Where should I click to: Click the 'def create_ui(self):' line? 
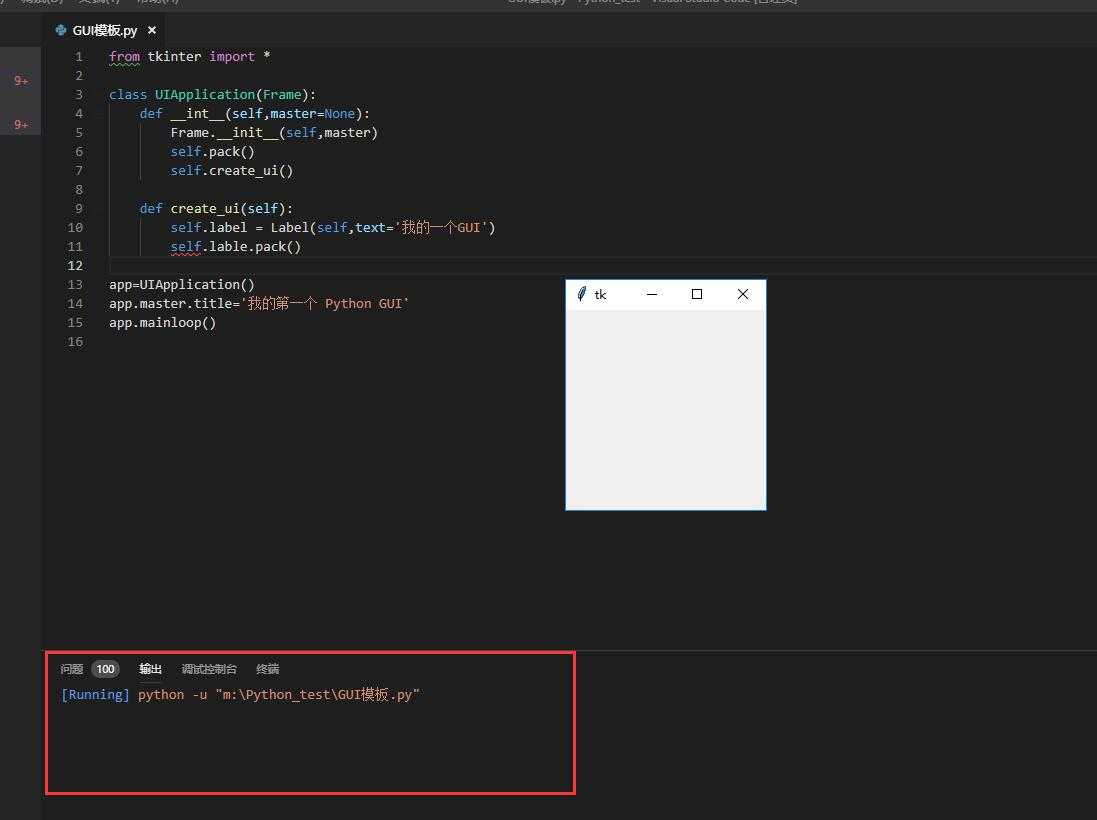[x=216, y=208]
